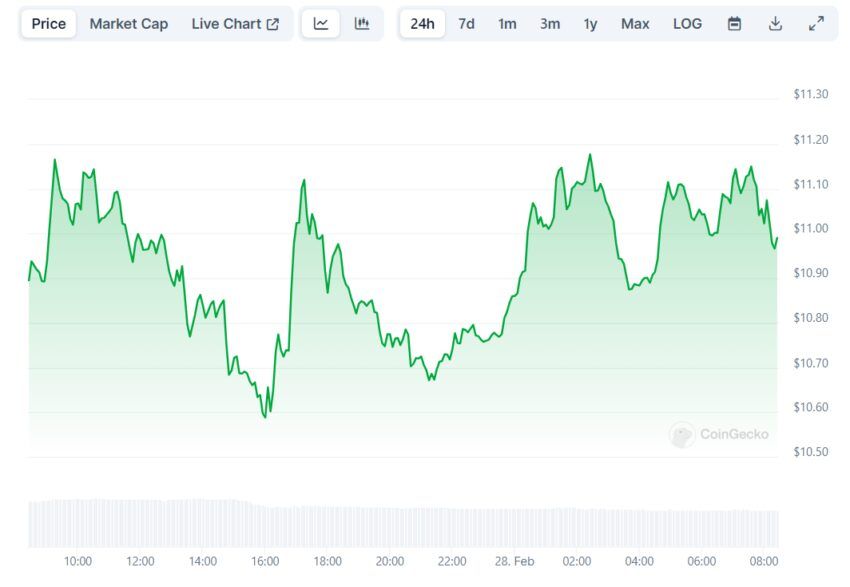The height and width of the screenshot is (587, 850).
Task: Click the $11.00 price axis label
Action: [x=810, y=229]
